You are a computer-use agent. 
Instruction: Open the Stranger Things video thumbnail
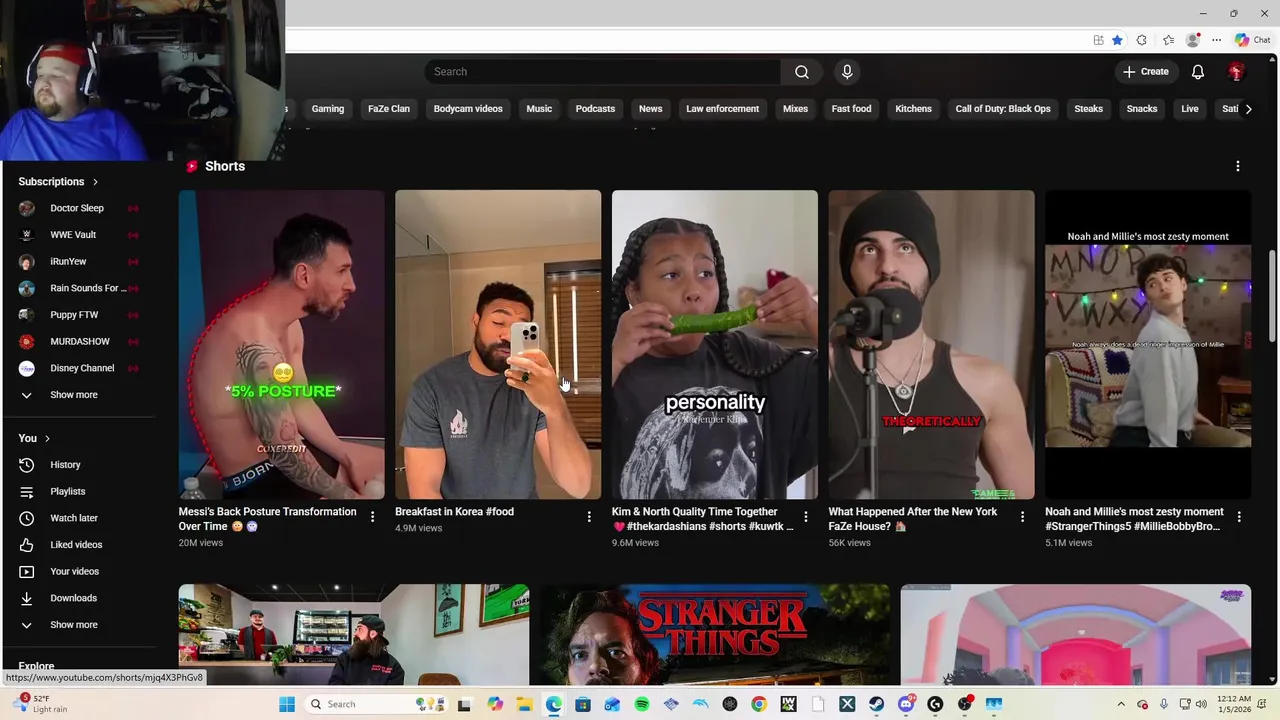[715, 634]
